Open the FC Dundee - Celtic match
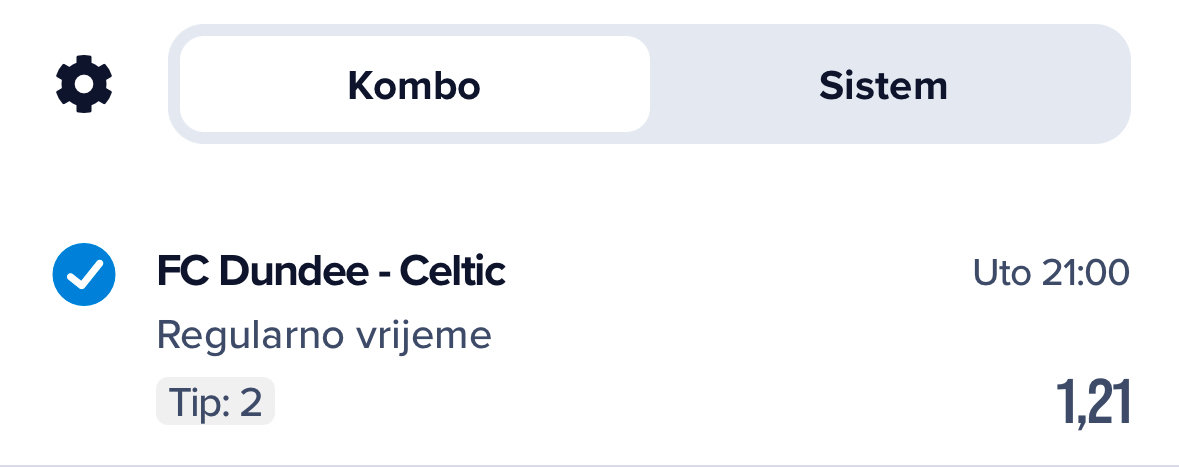The height and width of the screenshot is (467, 1179). (x=331, y=271)
